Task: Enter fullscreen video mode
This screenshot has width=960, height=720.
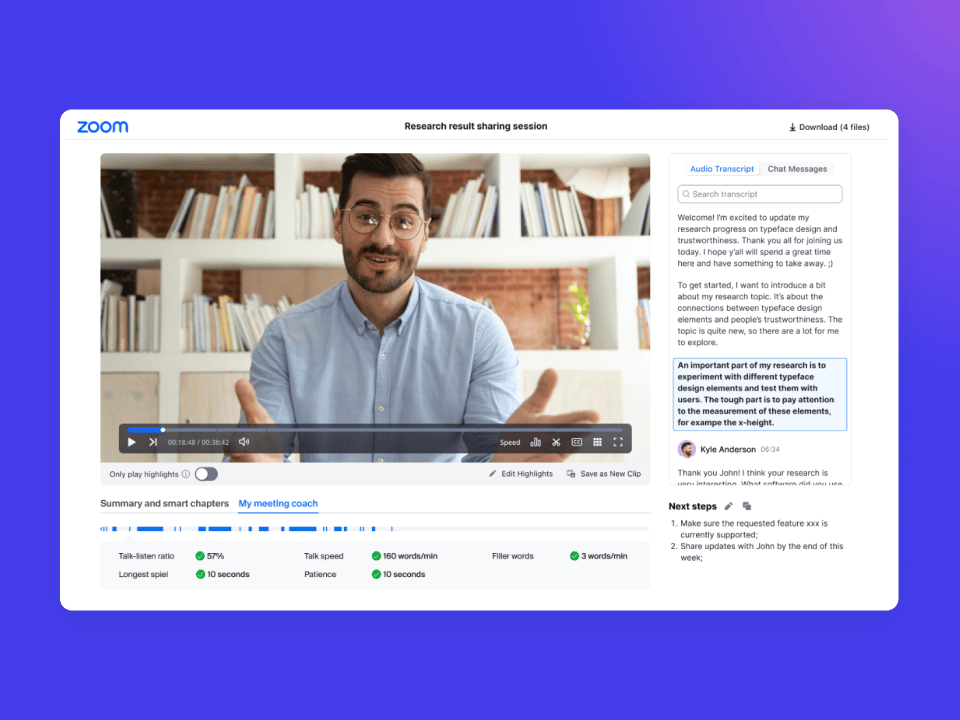Action: [618, 442]
